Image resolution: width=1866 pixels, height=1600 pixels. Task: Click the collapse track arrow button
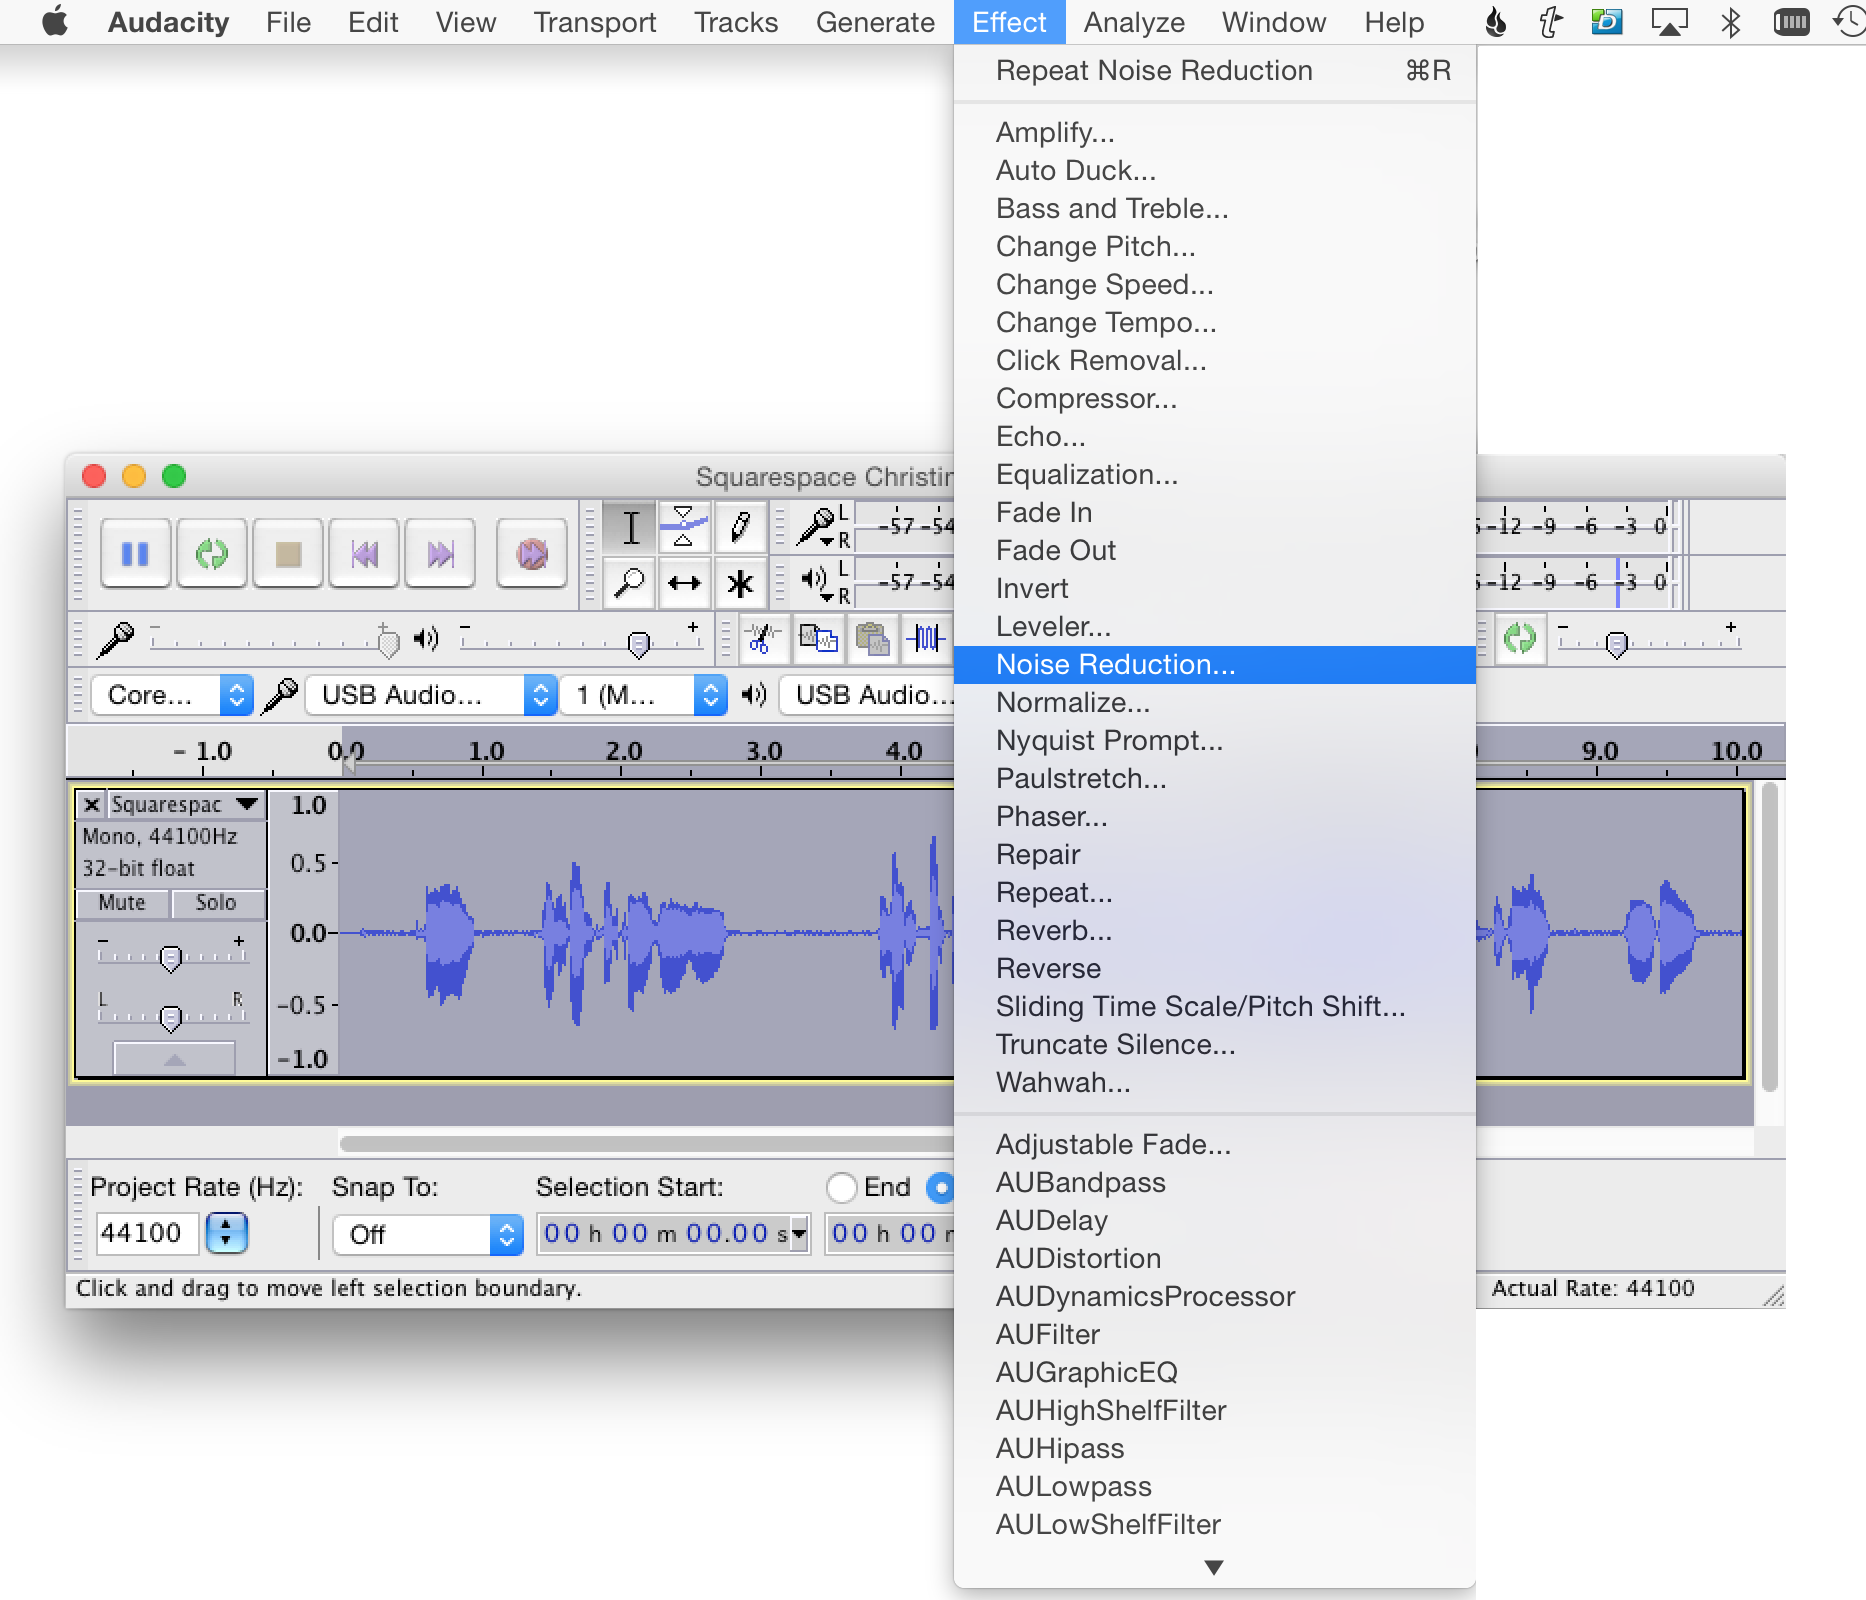(x=174, y=1058)
